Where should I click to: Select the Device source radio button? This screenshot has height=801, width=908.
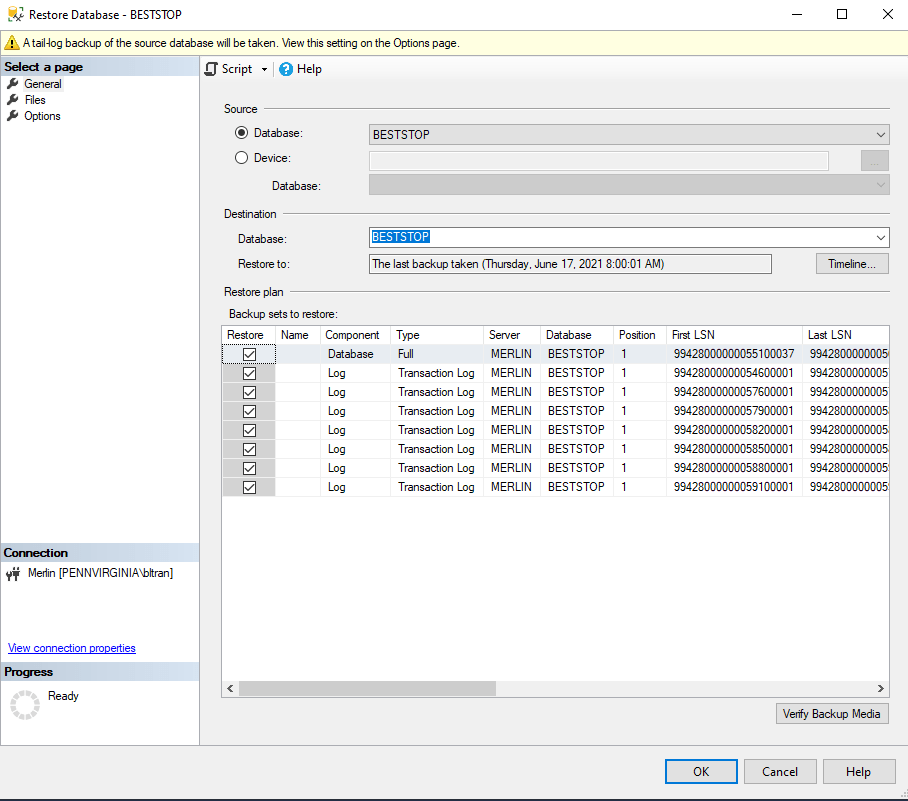tap(241, 158)
